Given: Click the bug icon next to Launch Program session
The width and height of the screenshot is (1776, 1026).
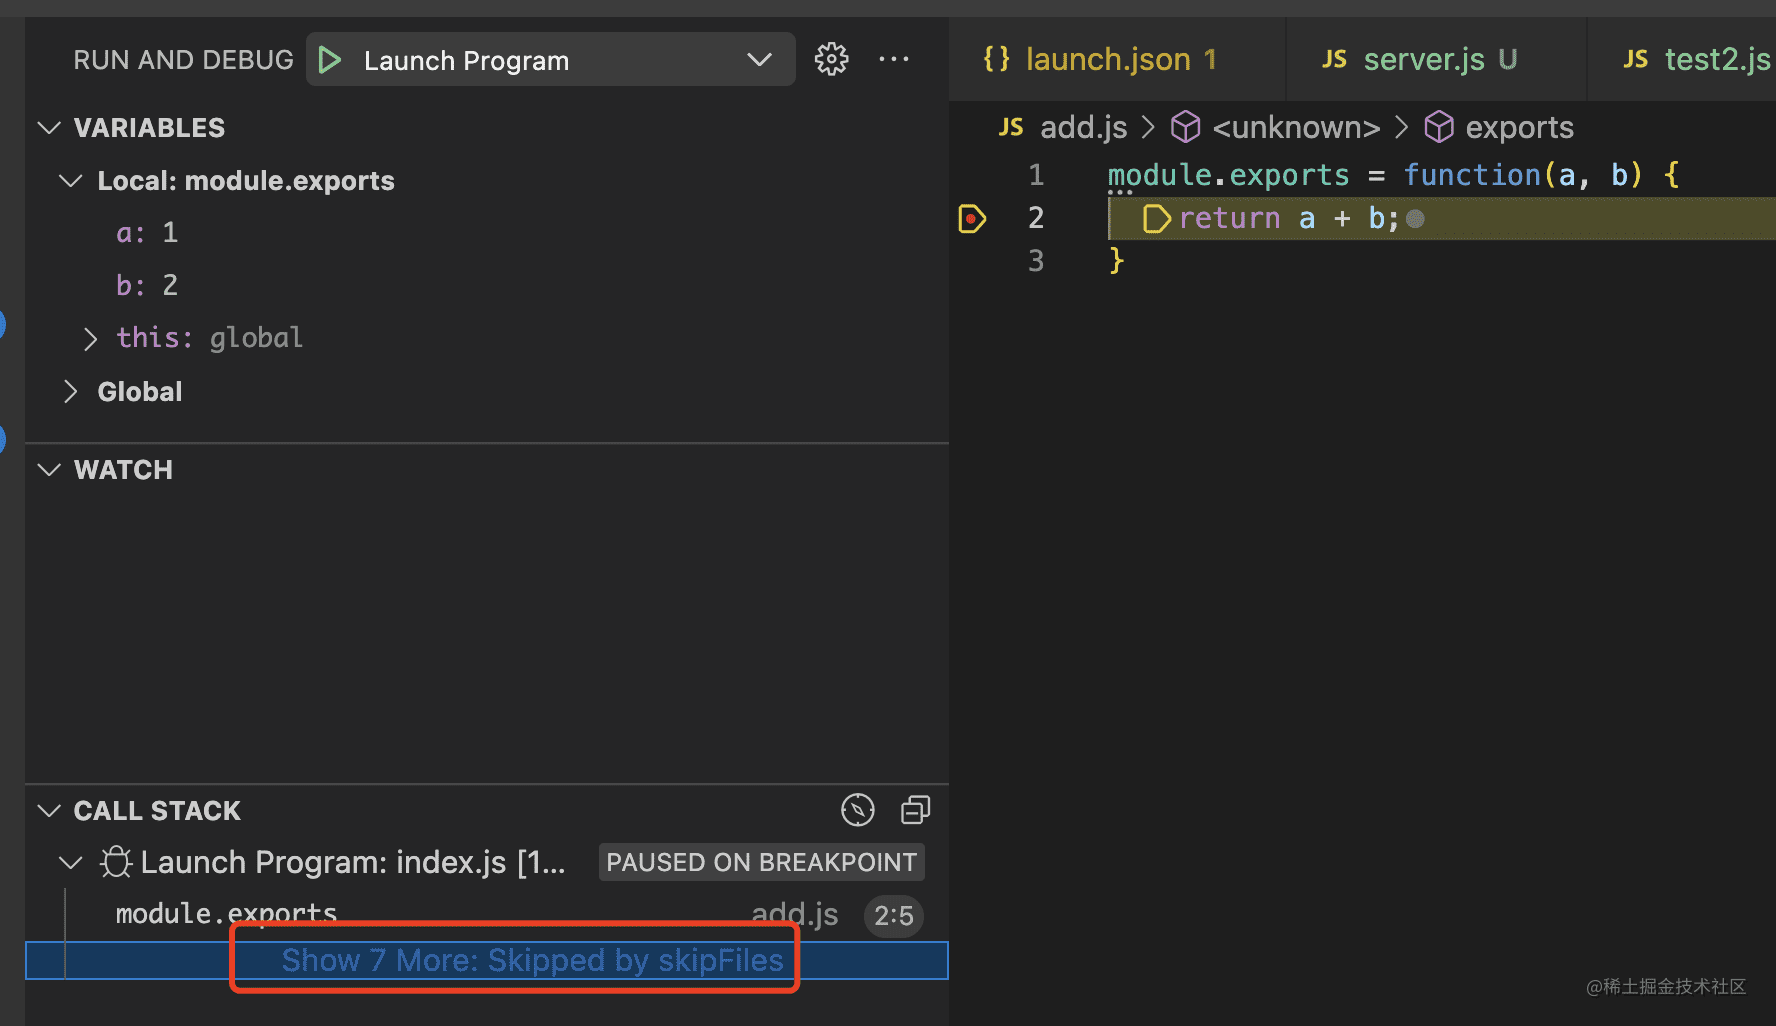Looking at the screenshot, I should pos(116,862).
